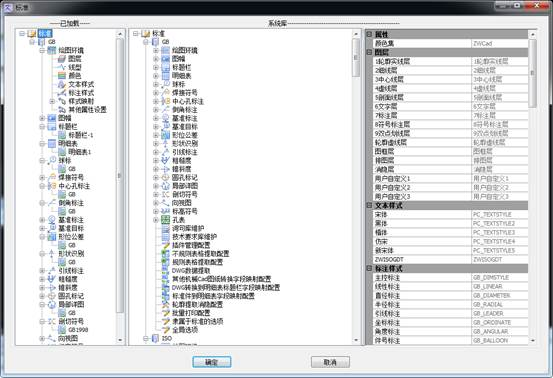
Task: Click 不规则表格提取配置 icon
Action: (165, 254)
